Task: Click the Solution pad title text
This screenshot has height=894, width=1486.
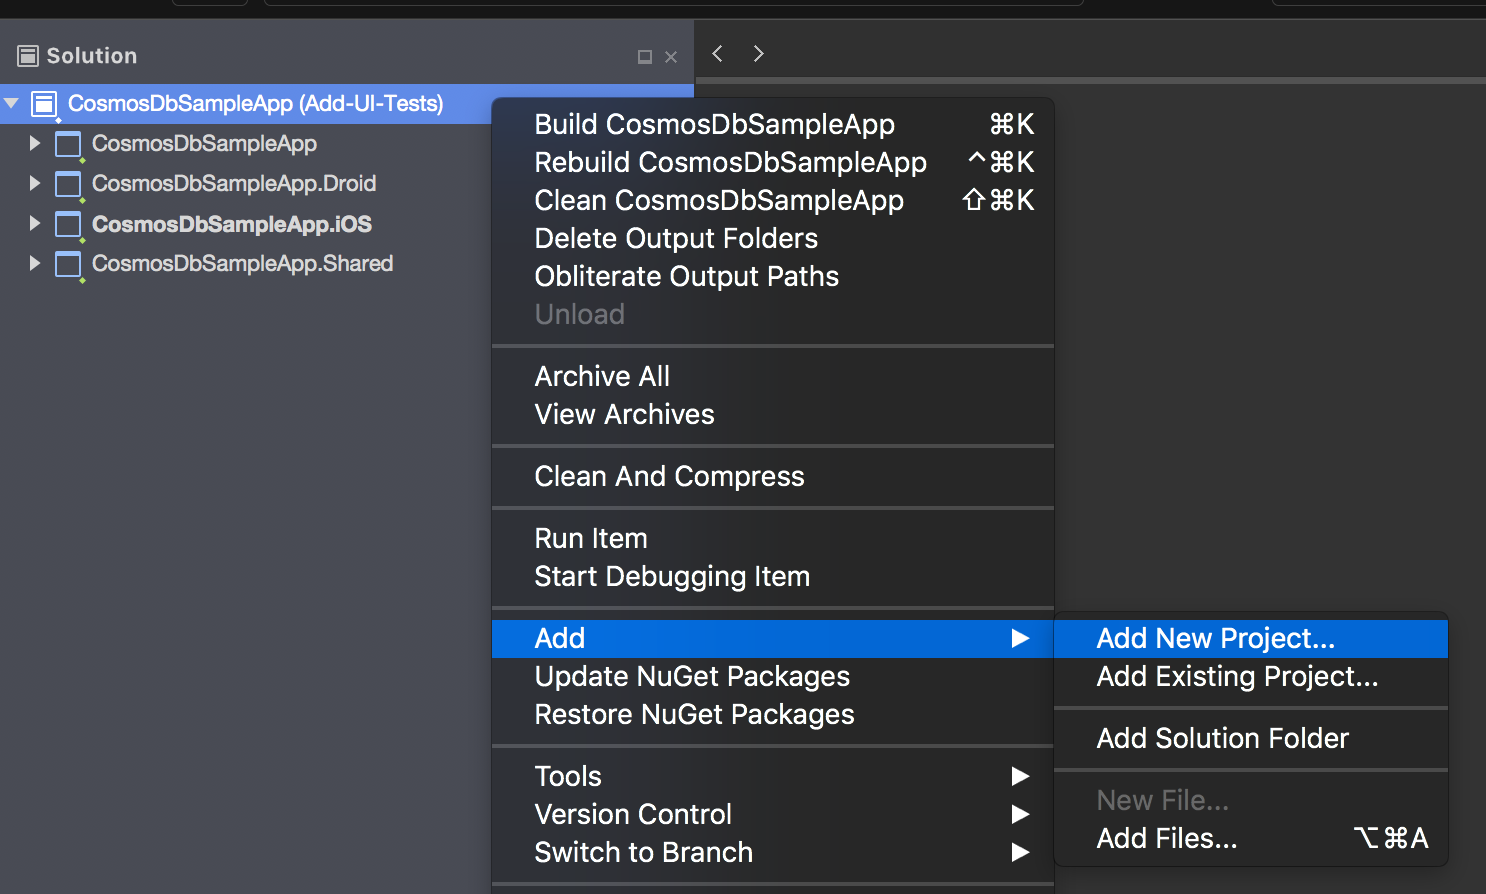Action: pos(92,56)
